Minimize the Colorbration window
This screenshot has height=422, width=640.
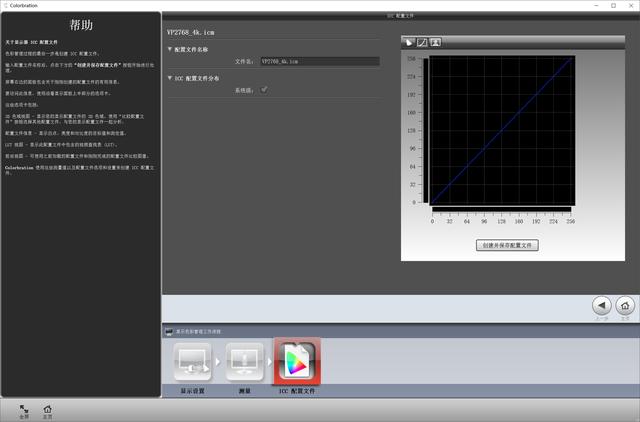coord(596,5)
